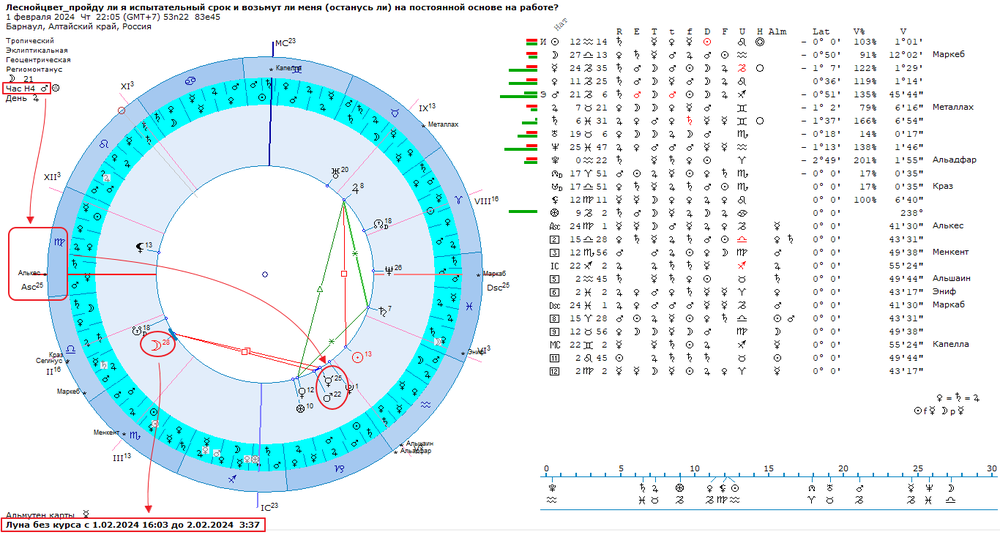Select the Moon marker near 27 on the degree scale

950,488
